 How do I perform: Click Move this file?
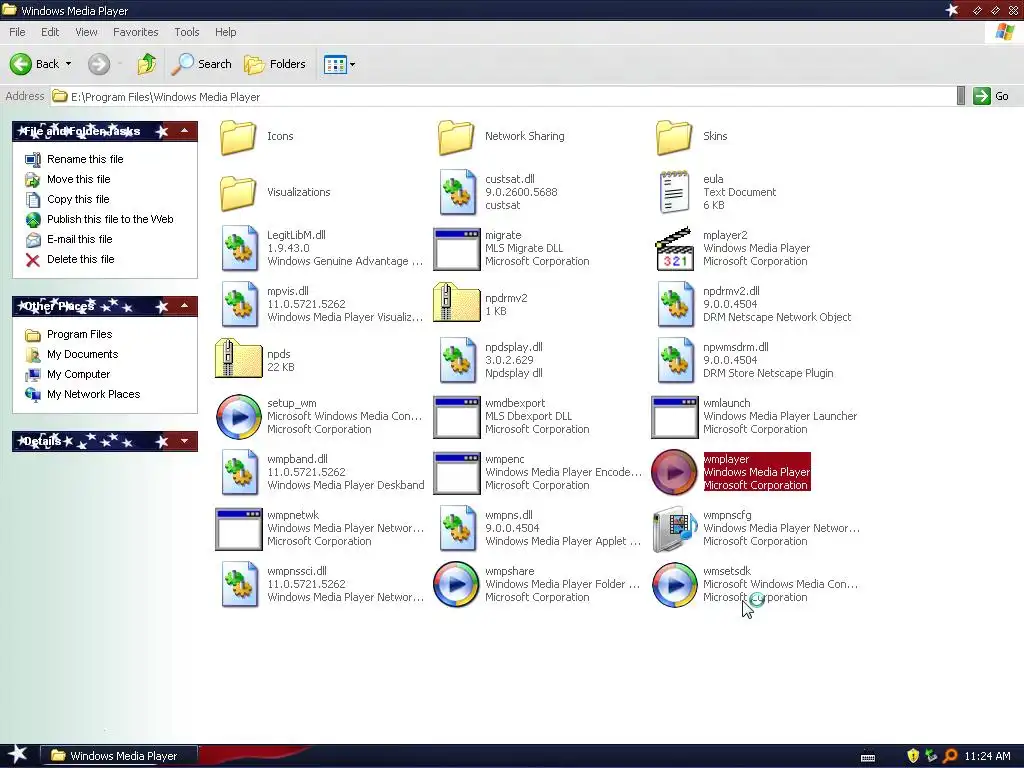point(78,179)
